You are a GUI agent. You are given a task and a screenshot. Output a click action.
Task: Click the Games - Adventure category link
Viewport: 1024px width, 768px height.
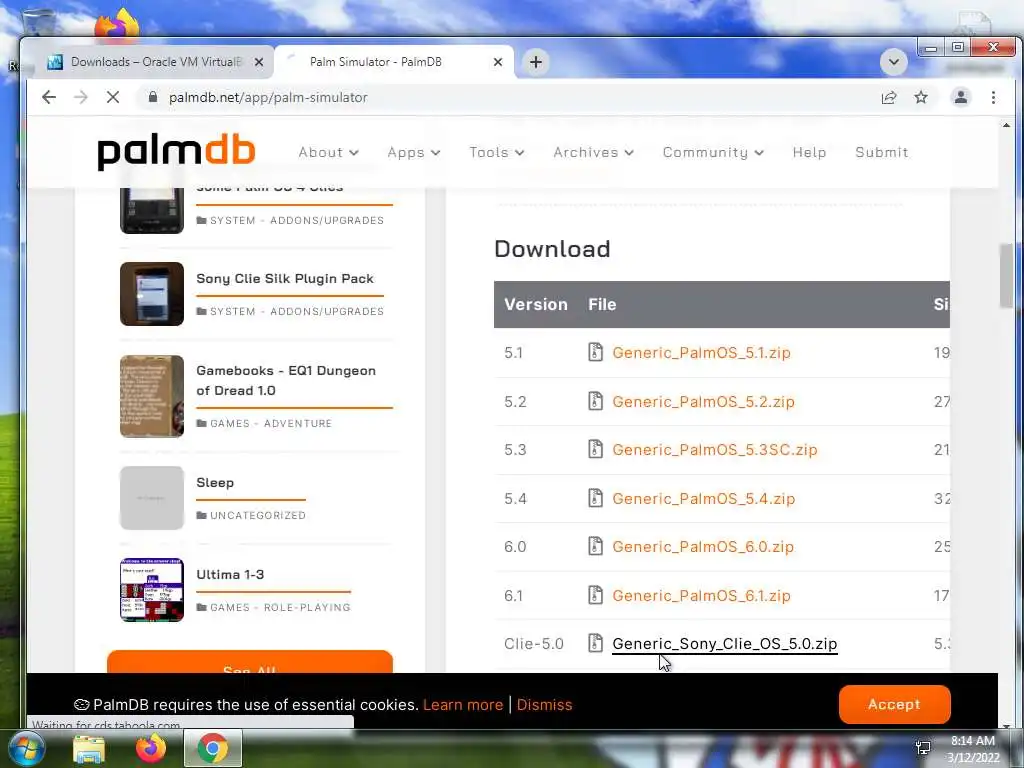pyautogui.click(x=270, y=423)
